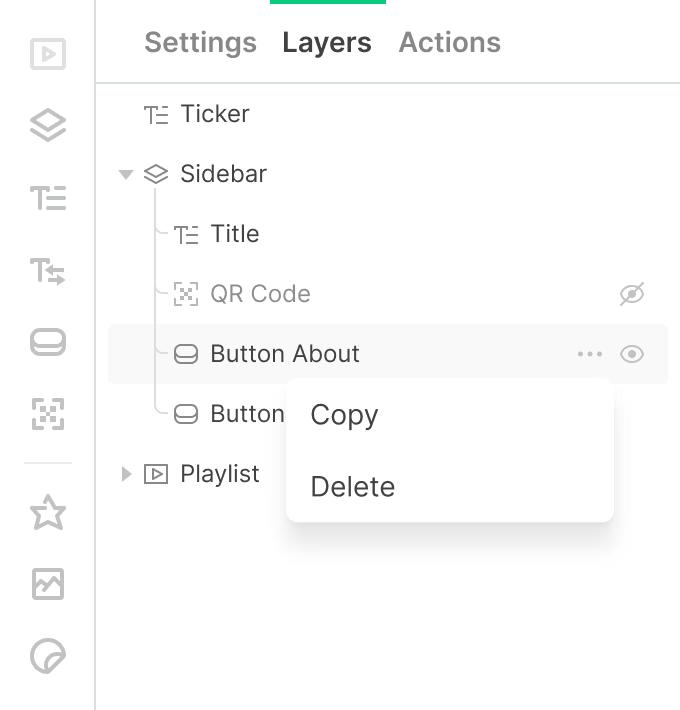Select the QR Code layer name
This screenshot has width=680, height=710.
click(261, 294)
